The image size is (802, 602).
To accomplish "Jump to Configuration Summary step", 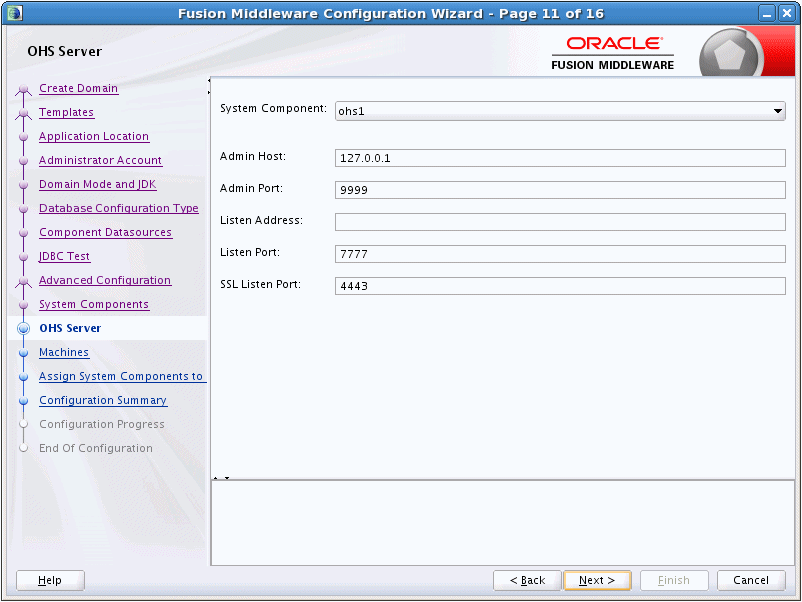I will [103, 400].
